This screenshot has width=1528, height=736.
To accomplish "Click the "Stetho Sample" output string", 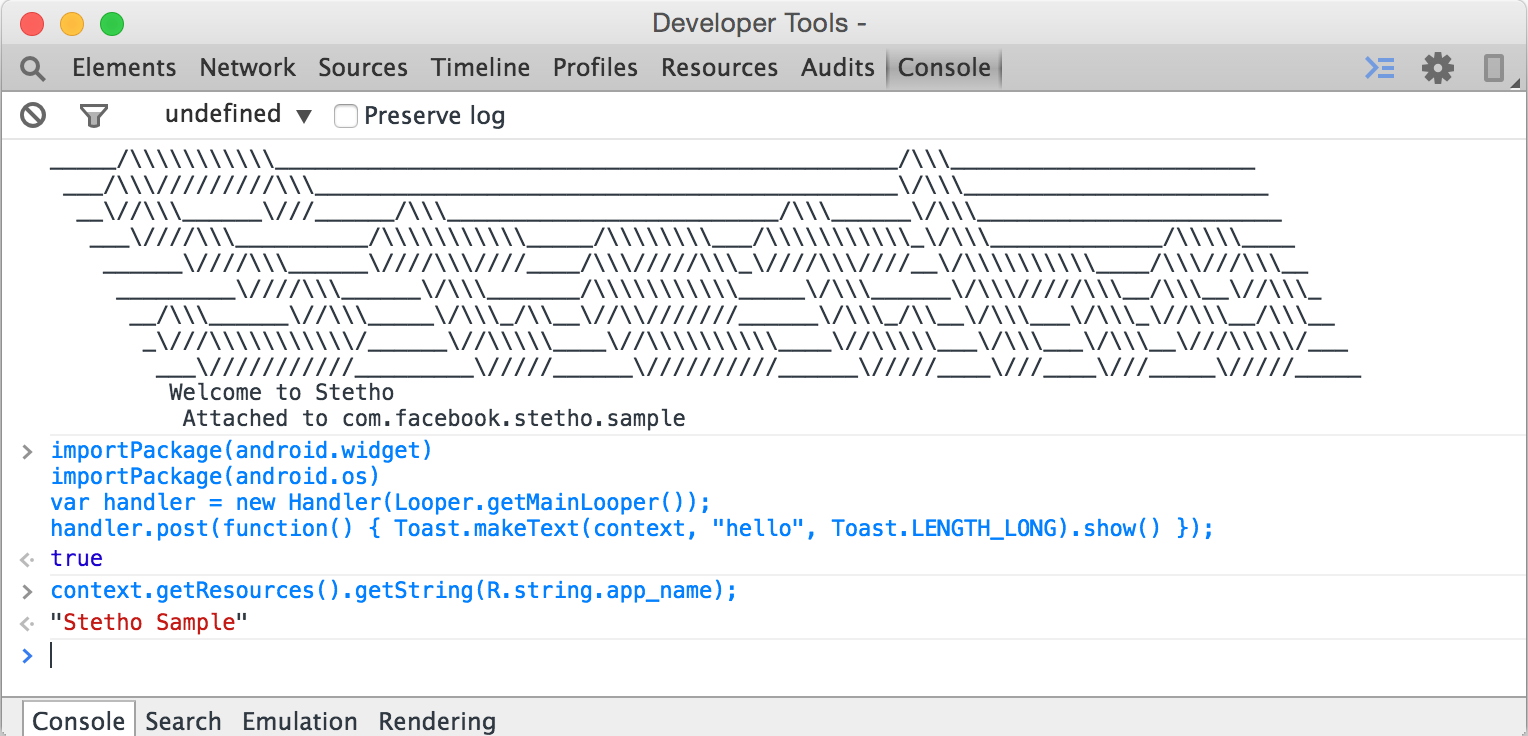I will pyautogui.click(x=149, y=623).
